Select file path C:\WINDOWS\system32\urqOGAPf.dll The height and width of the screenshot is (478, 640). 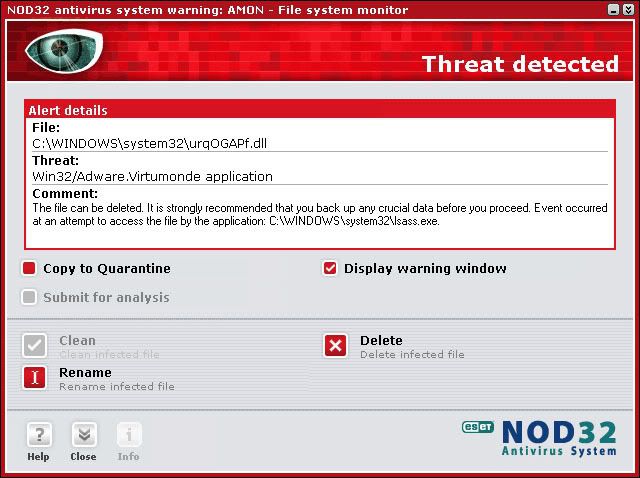149,143
